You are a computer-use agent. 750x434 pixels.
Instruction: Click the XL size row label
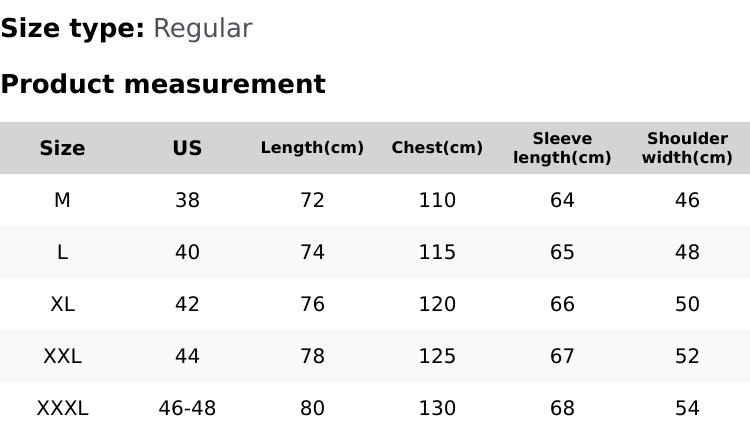pos(62,304)
